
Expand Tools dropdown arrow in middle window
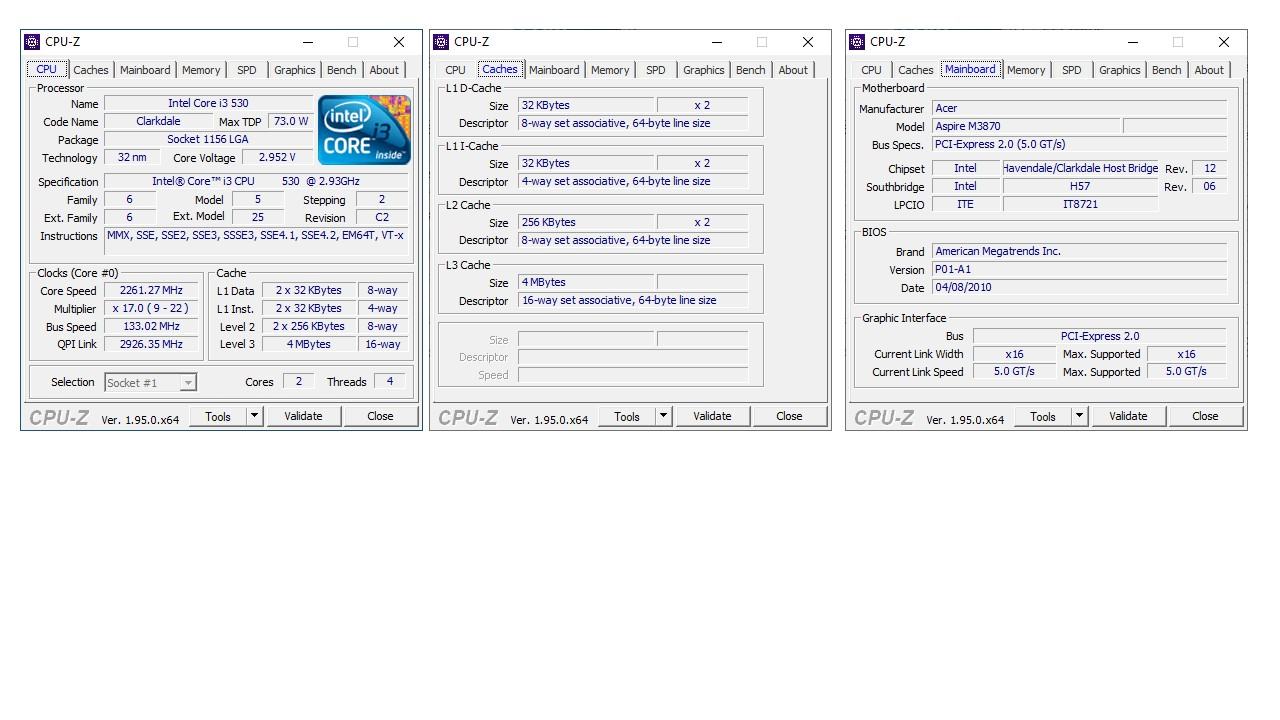pos(663,416)
